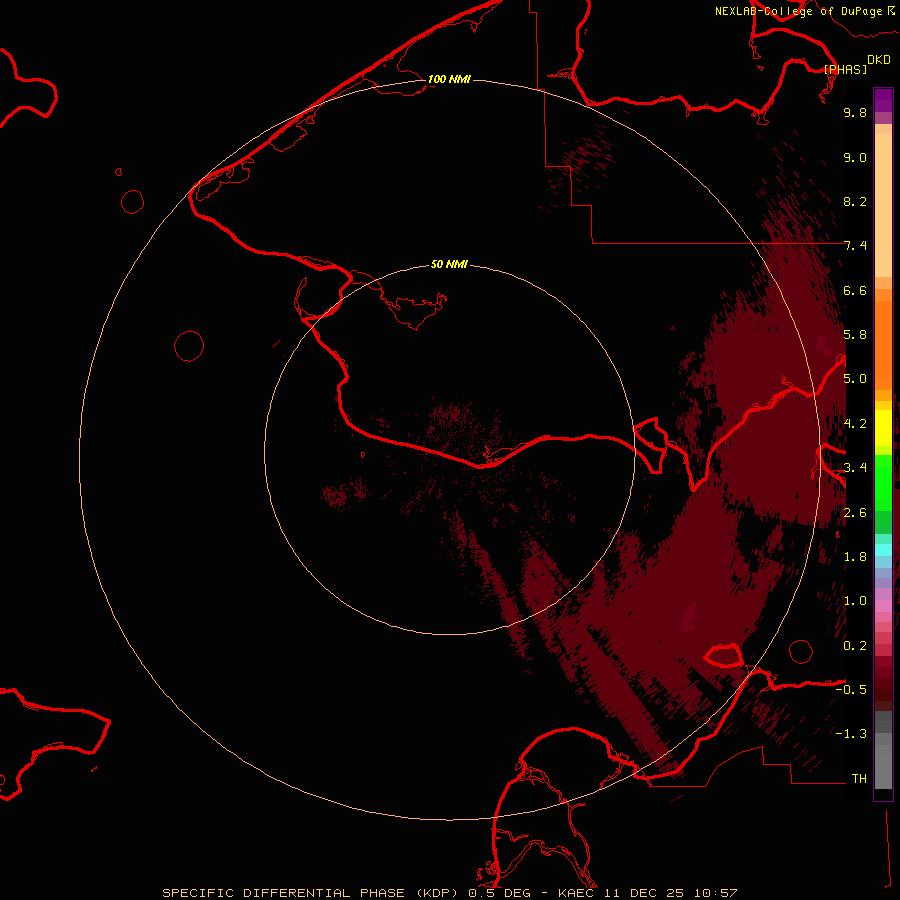Click the 6.6 value on the color scale

coord(855,290)
